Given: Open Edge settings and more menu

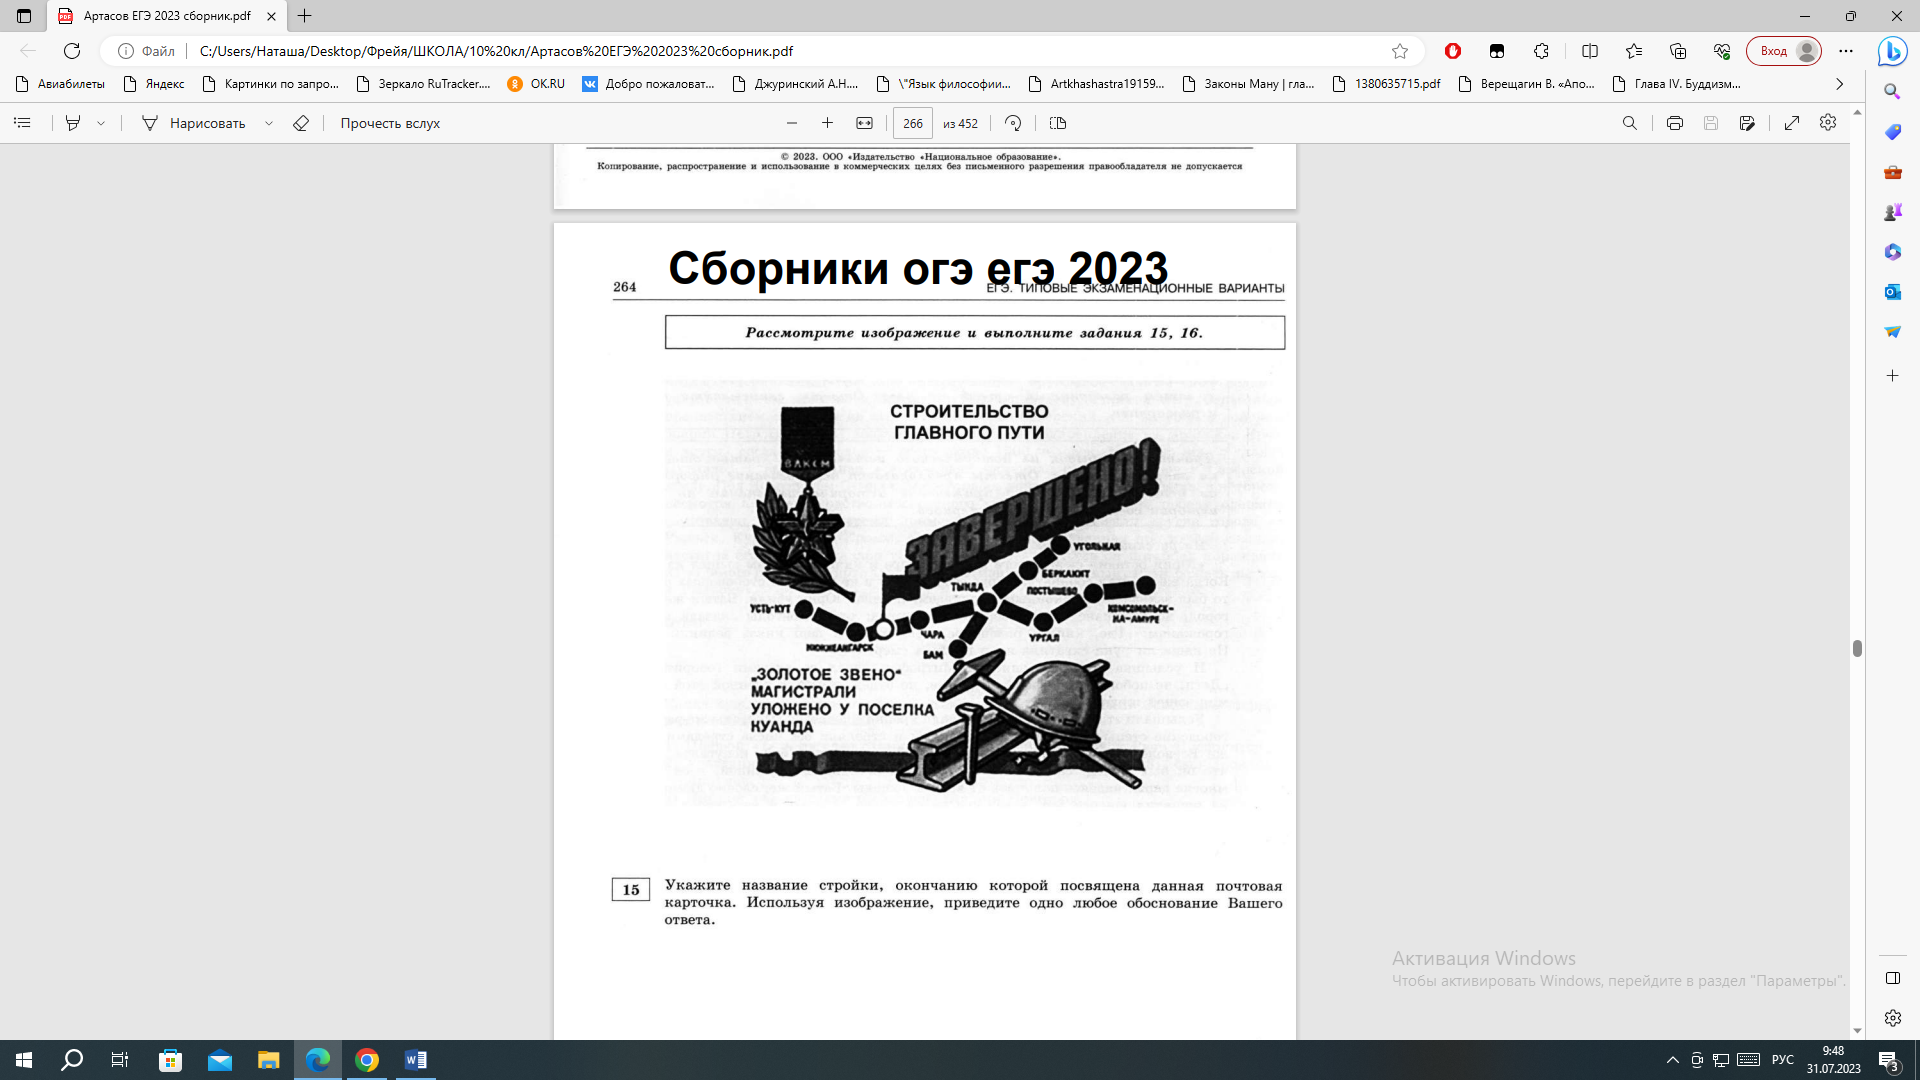Looking at the screenshot, I should pos(1846,51).
